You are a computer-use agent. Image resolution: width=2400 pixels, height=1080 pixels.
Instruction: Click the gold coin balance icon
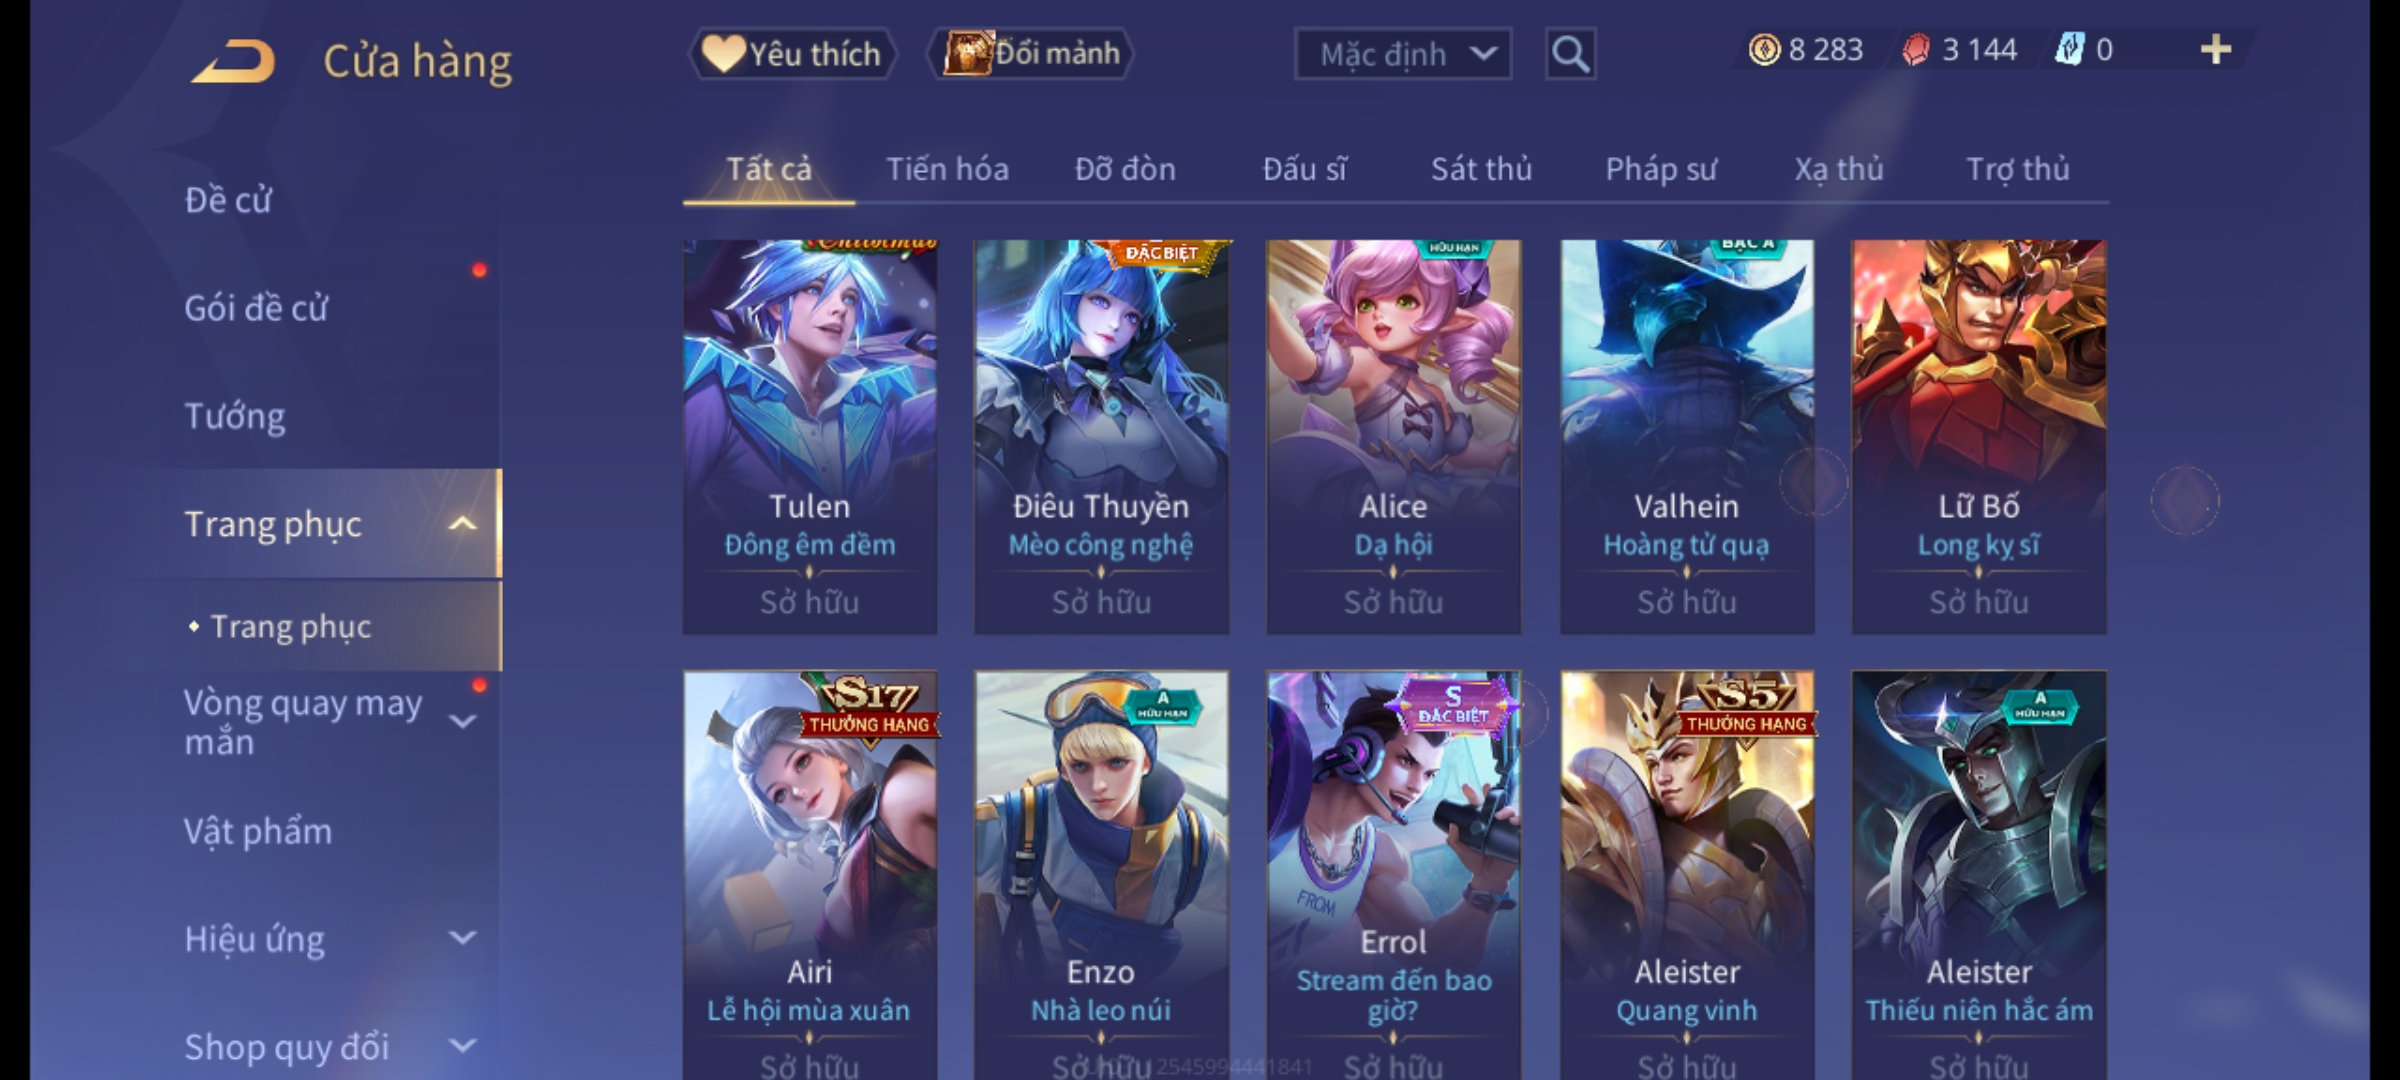click(1764, 50)
